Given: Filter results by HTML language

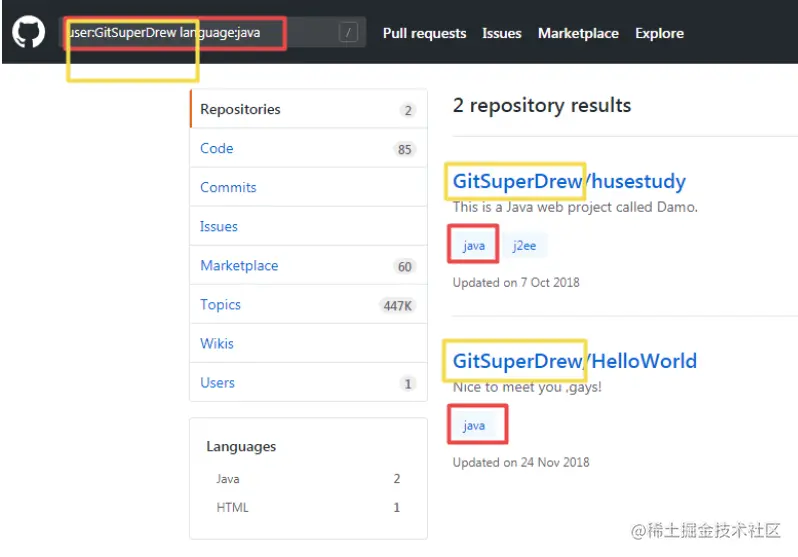Looking at the screenshot, I should (x=308, y=507).
